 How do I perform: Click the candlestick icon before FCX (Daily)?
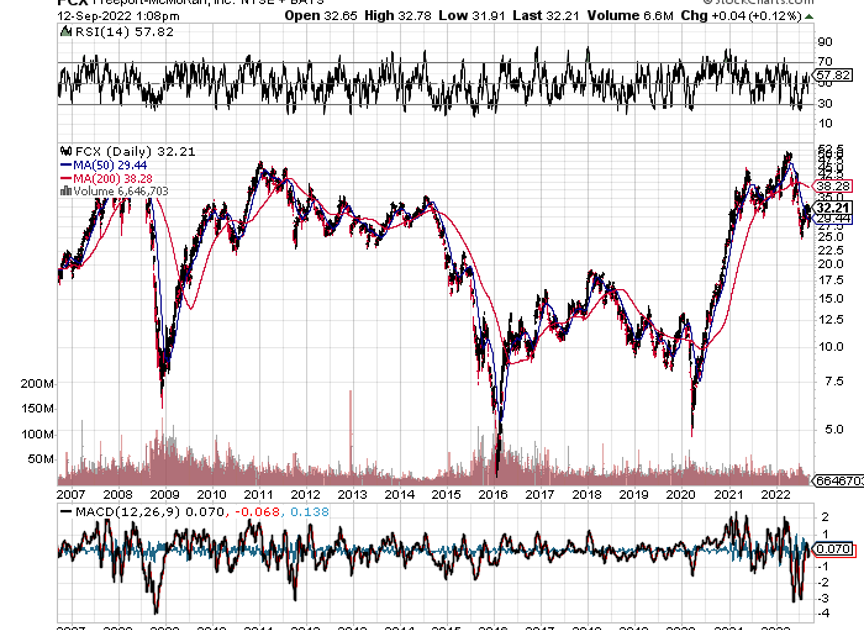[66, 151]
